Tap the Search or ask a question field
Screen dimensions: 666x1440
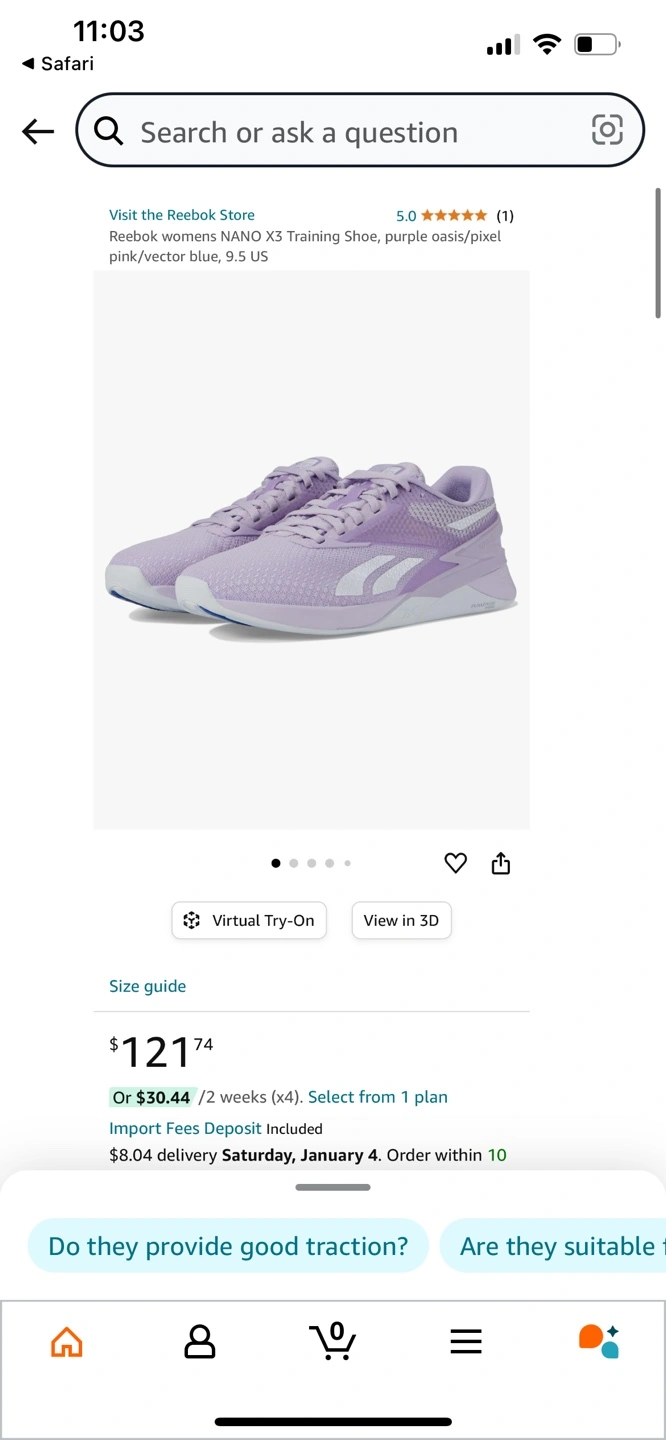[350, 132]
